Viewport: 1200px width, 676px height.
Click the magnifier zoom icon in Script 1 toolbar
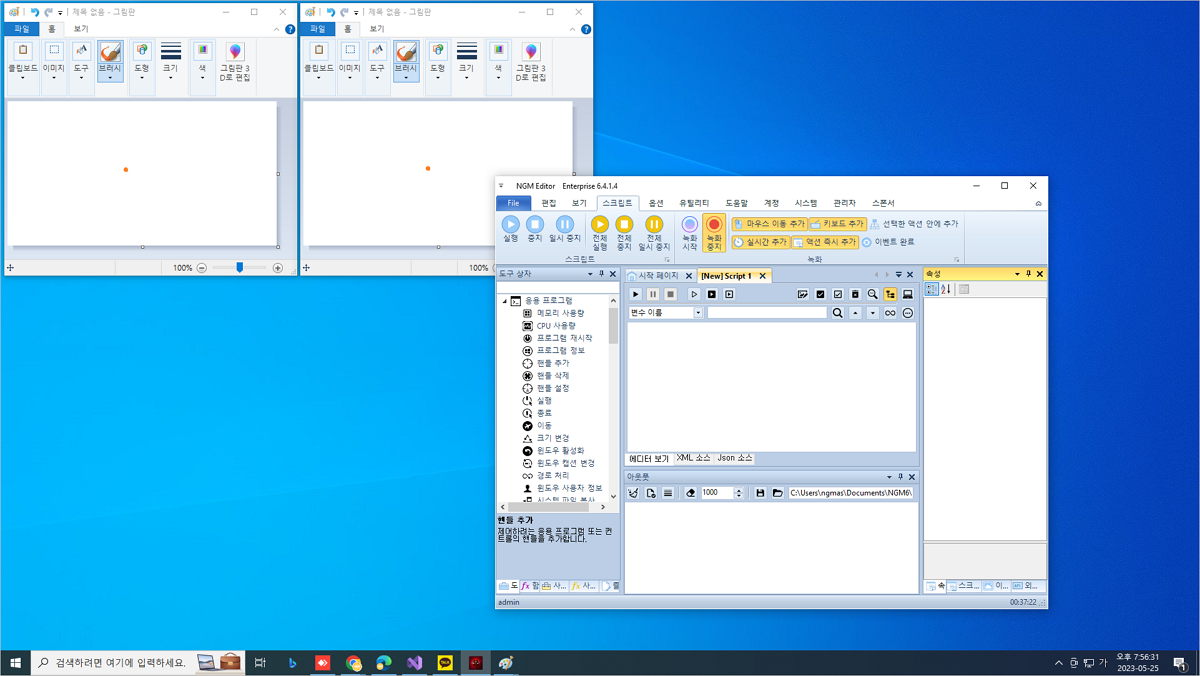point(873,295)
